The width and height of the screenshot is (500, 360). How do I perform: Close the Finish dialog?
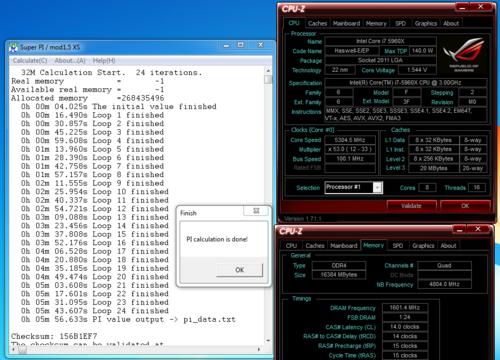point(256,211)
